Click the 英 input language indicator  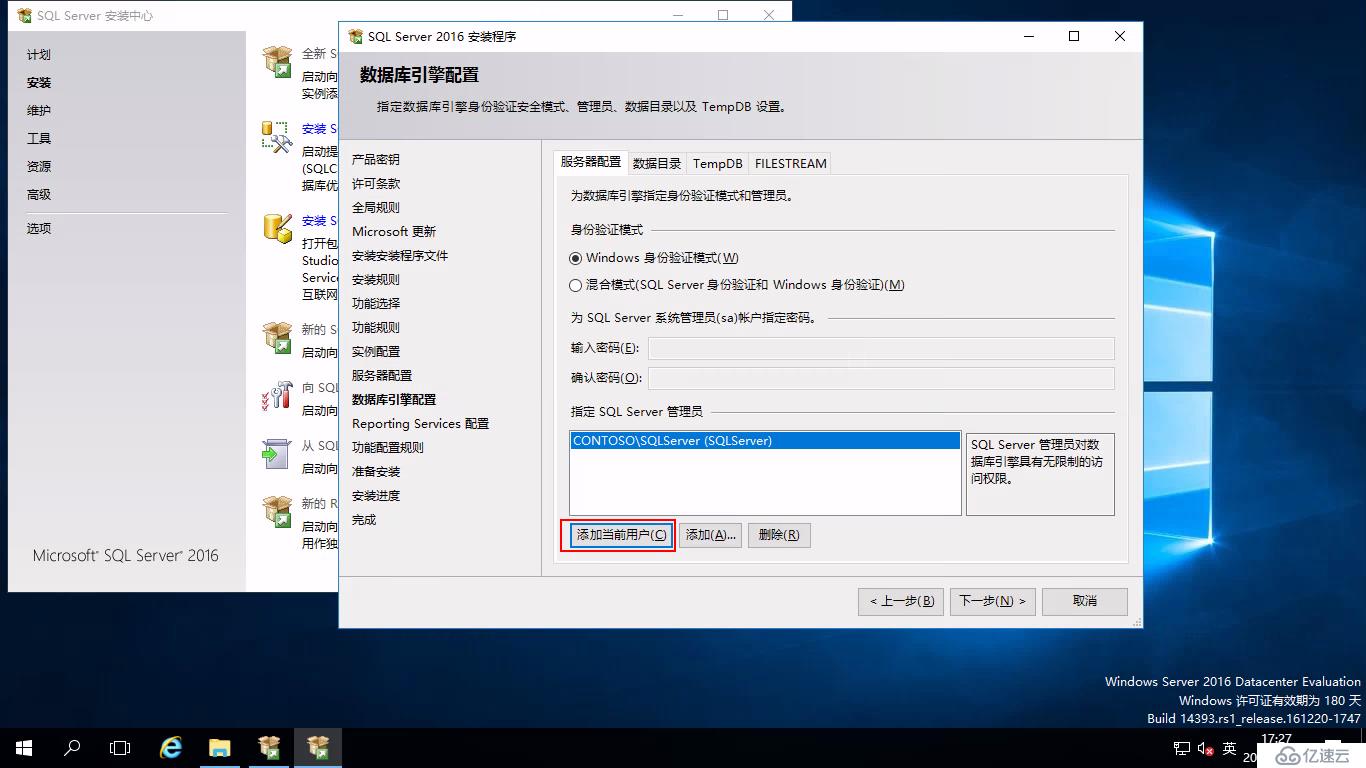point(1230,748)
